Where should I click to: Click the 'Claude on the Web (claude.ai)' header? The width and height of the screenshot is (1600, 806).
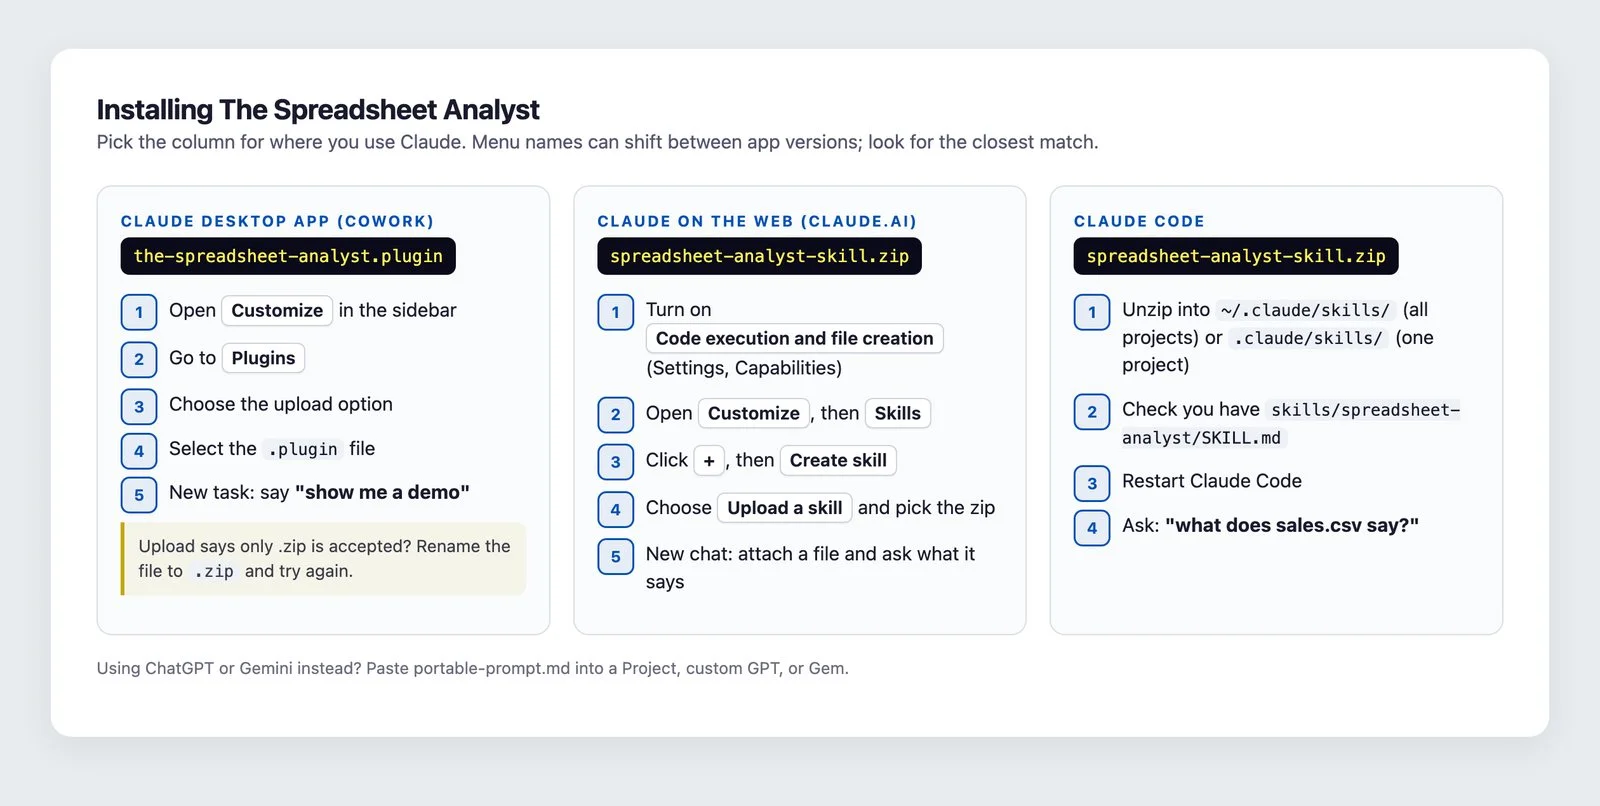[x=757, y=221]
